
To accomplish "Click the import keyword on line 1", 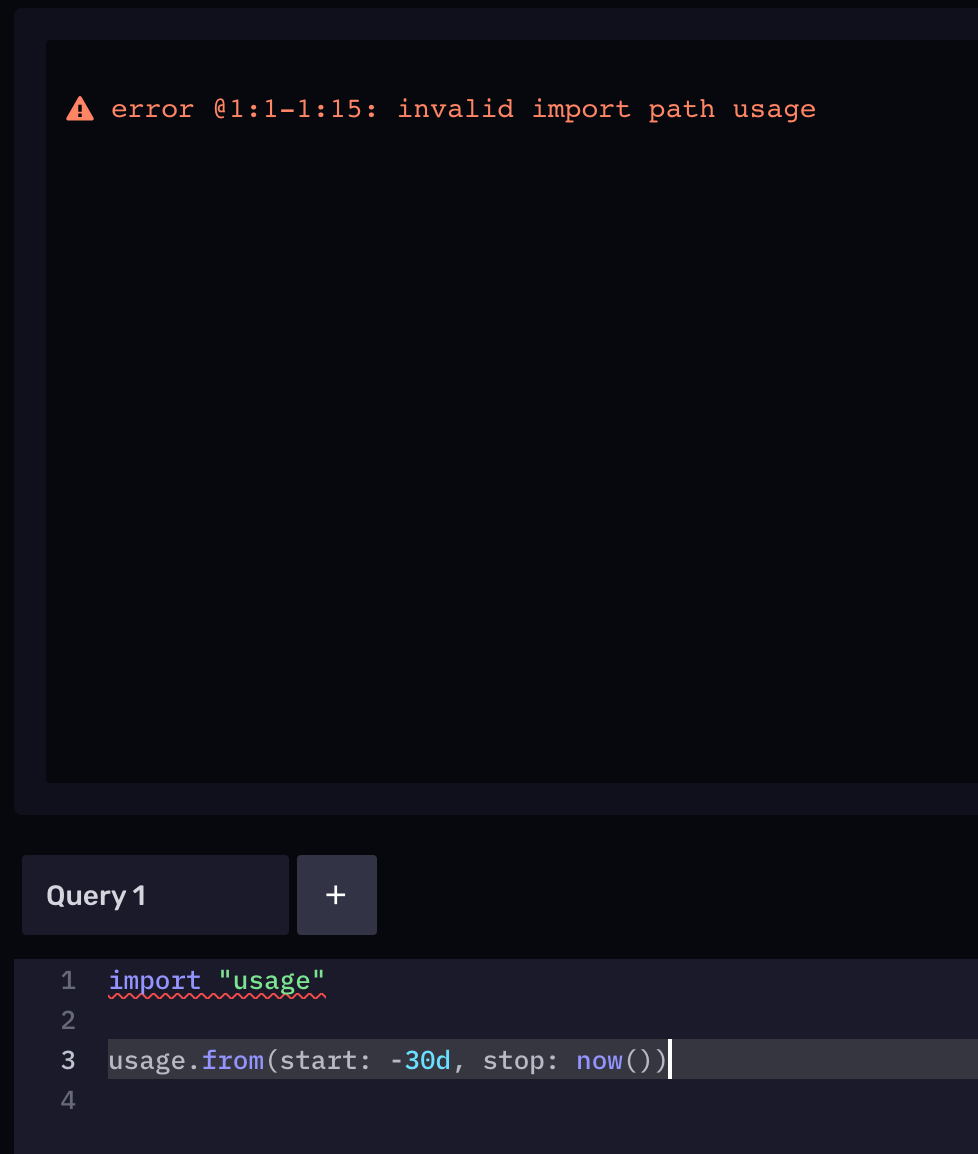I will pos(153,980).
